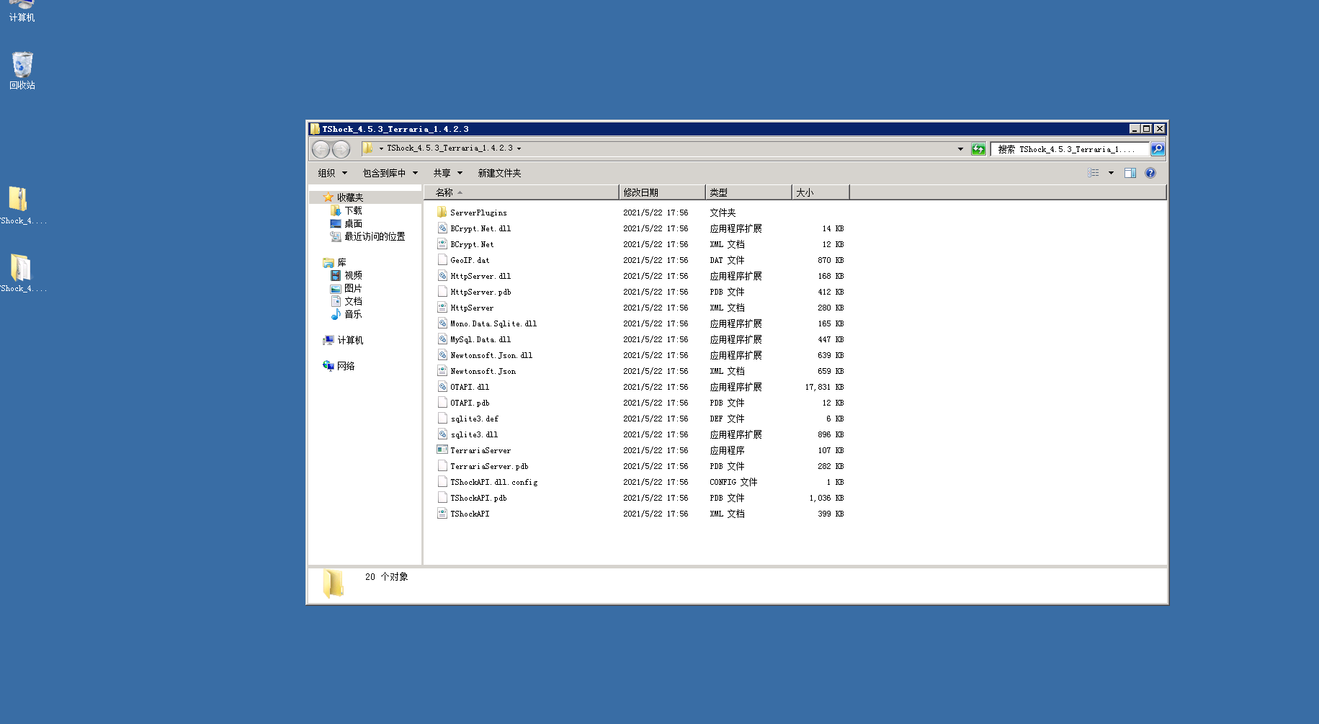
Task: Change view with the view icon
Action: [x=1094, y=173]
